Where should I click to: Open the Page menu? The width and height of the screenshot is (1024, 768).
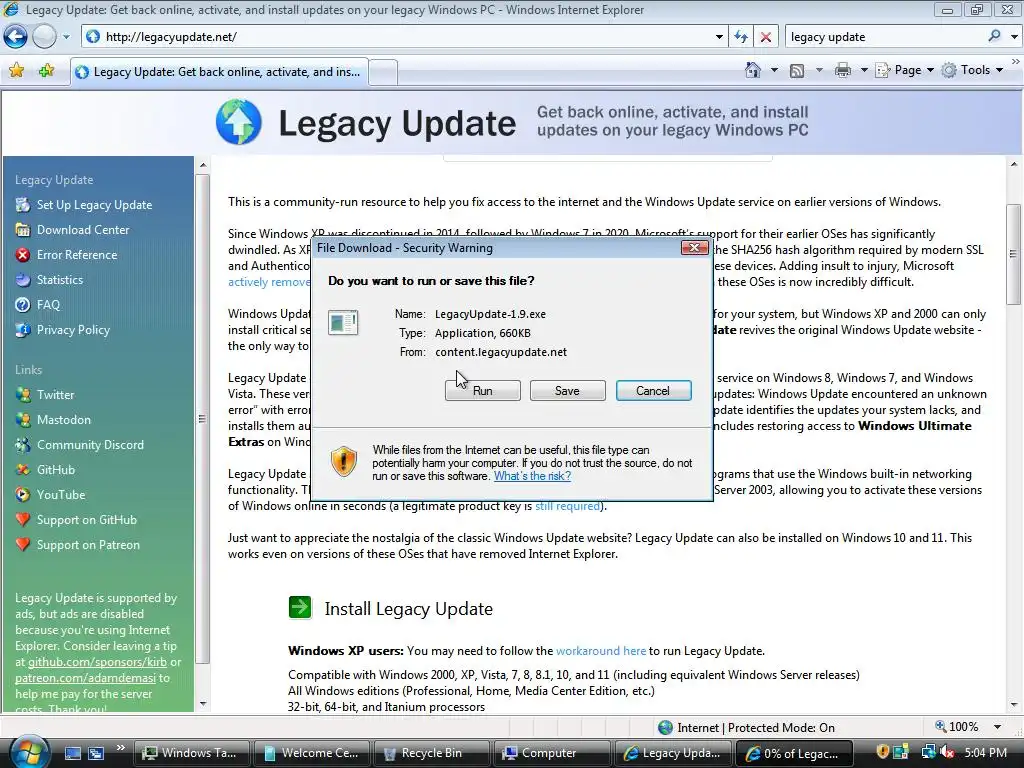coord(904,70)
